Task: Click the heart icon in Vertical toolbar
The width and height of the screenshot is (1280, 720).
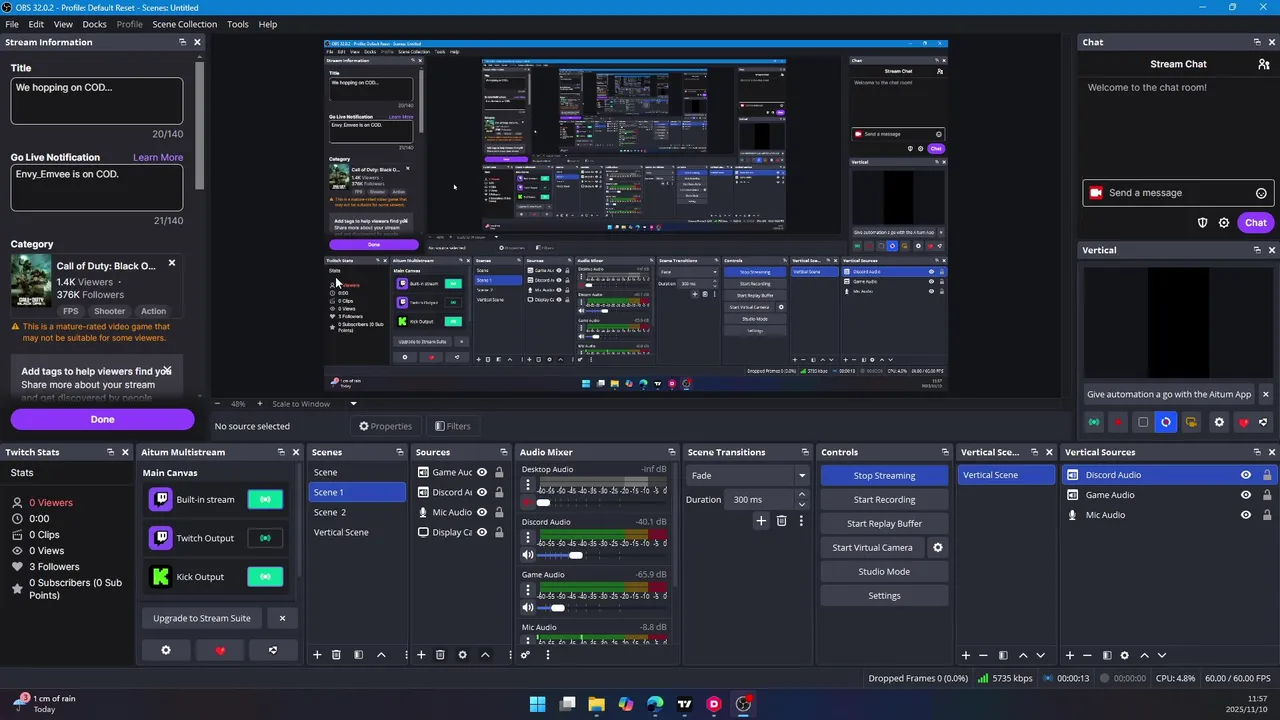Action: tap(1243, 422)
